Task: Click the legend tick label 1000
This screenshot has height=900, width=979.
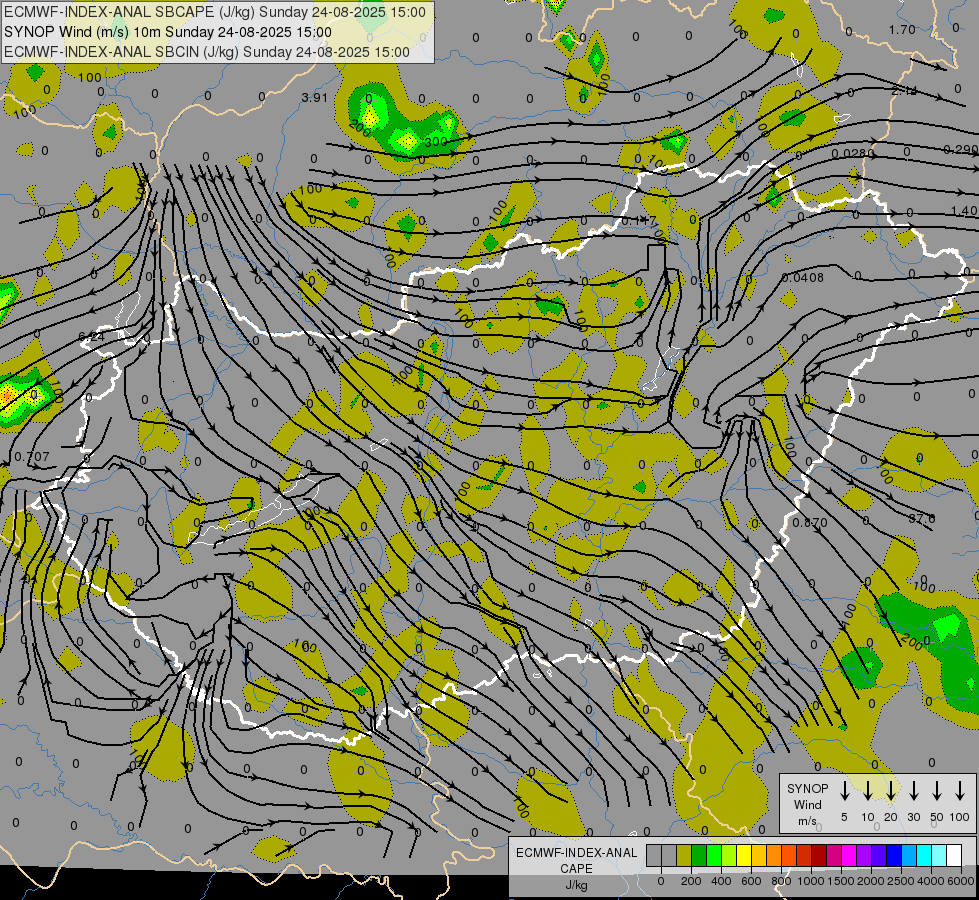Action: [x=810, y=881]
